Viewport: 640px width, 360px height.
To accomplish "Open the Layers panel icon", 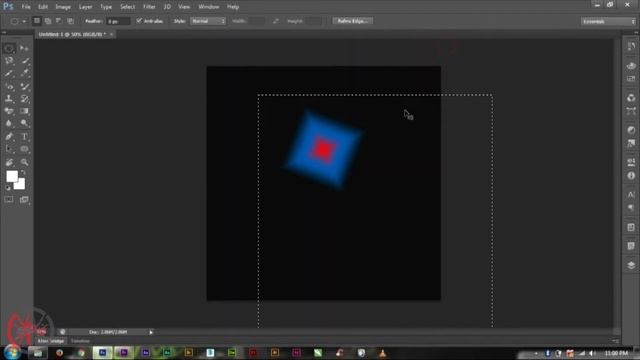I will point(631,265).
